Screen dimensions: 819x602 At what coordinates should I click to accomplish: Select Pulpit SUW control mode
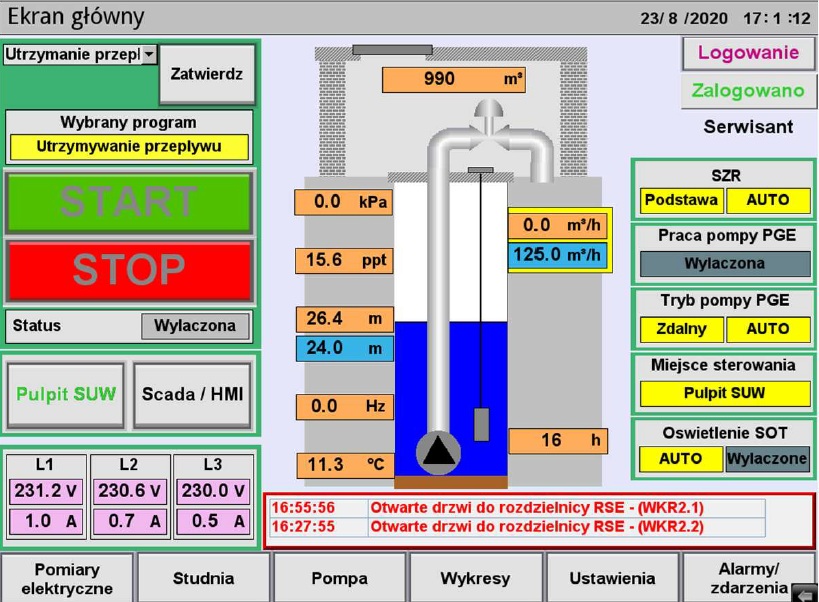(66, 394)
